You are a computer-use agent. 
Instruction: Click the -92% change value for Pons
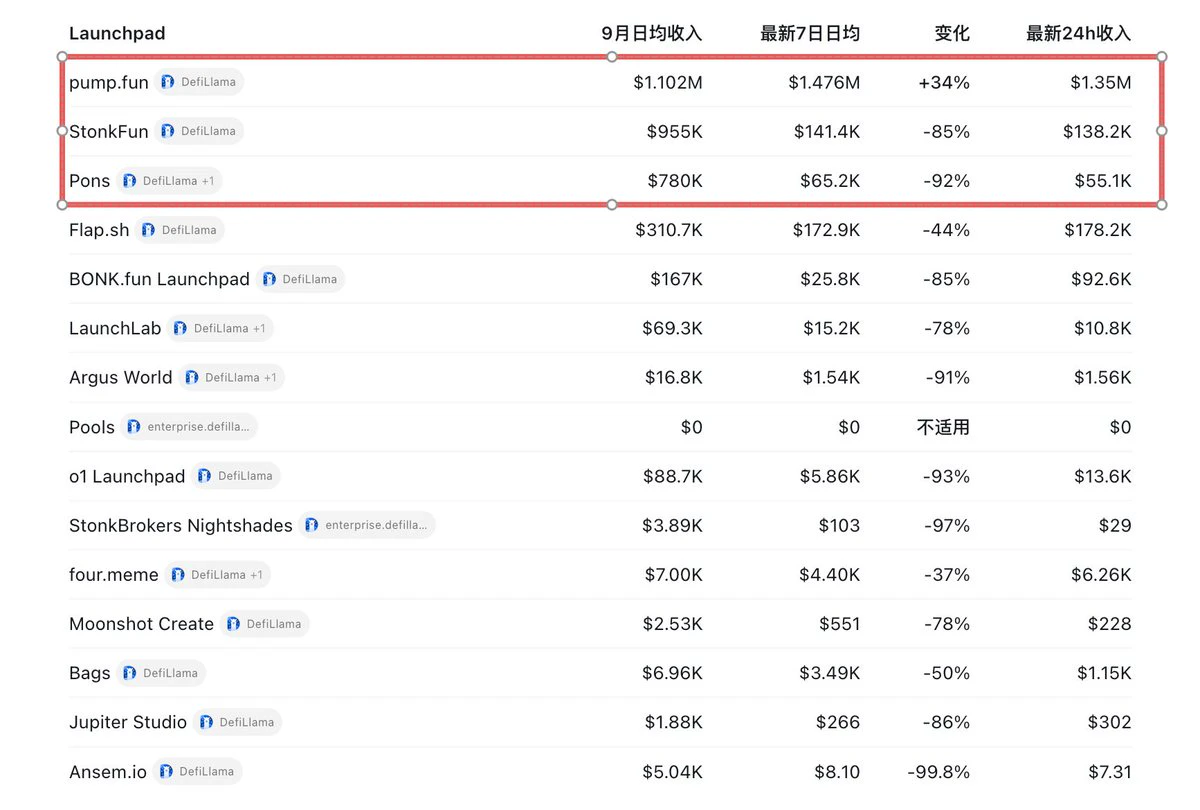click(x=946, y=181)
